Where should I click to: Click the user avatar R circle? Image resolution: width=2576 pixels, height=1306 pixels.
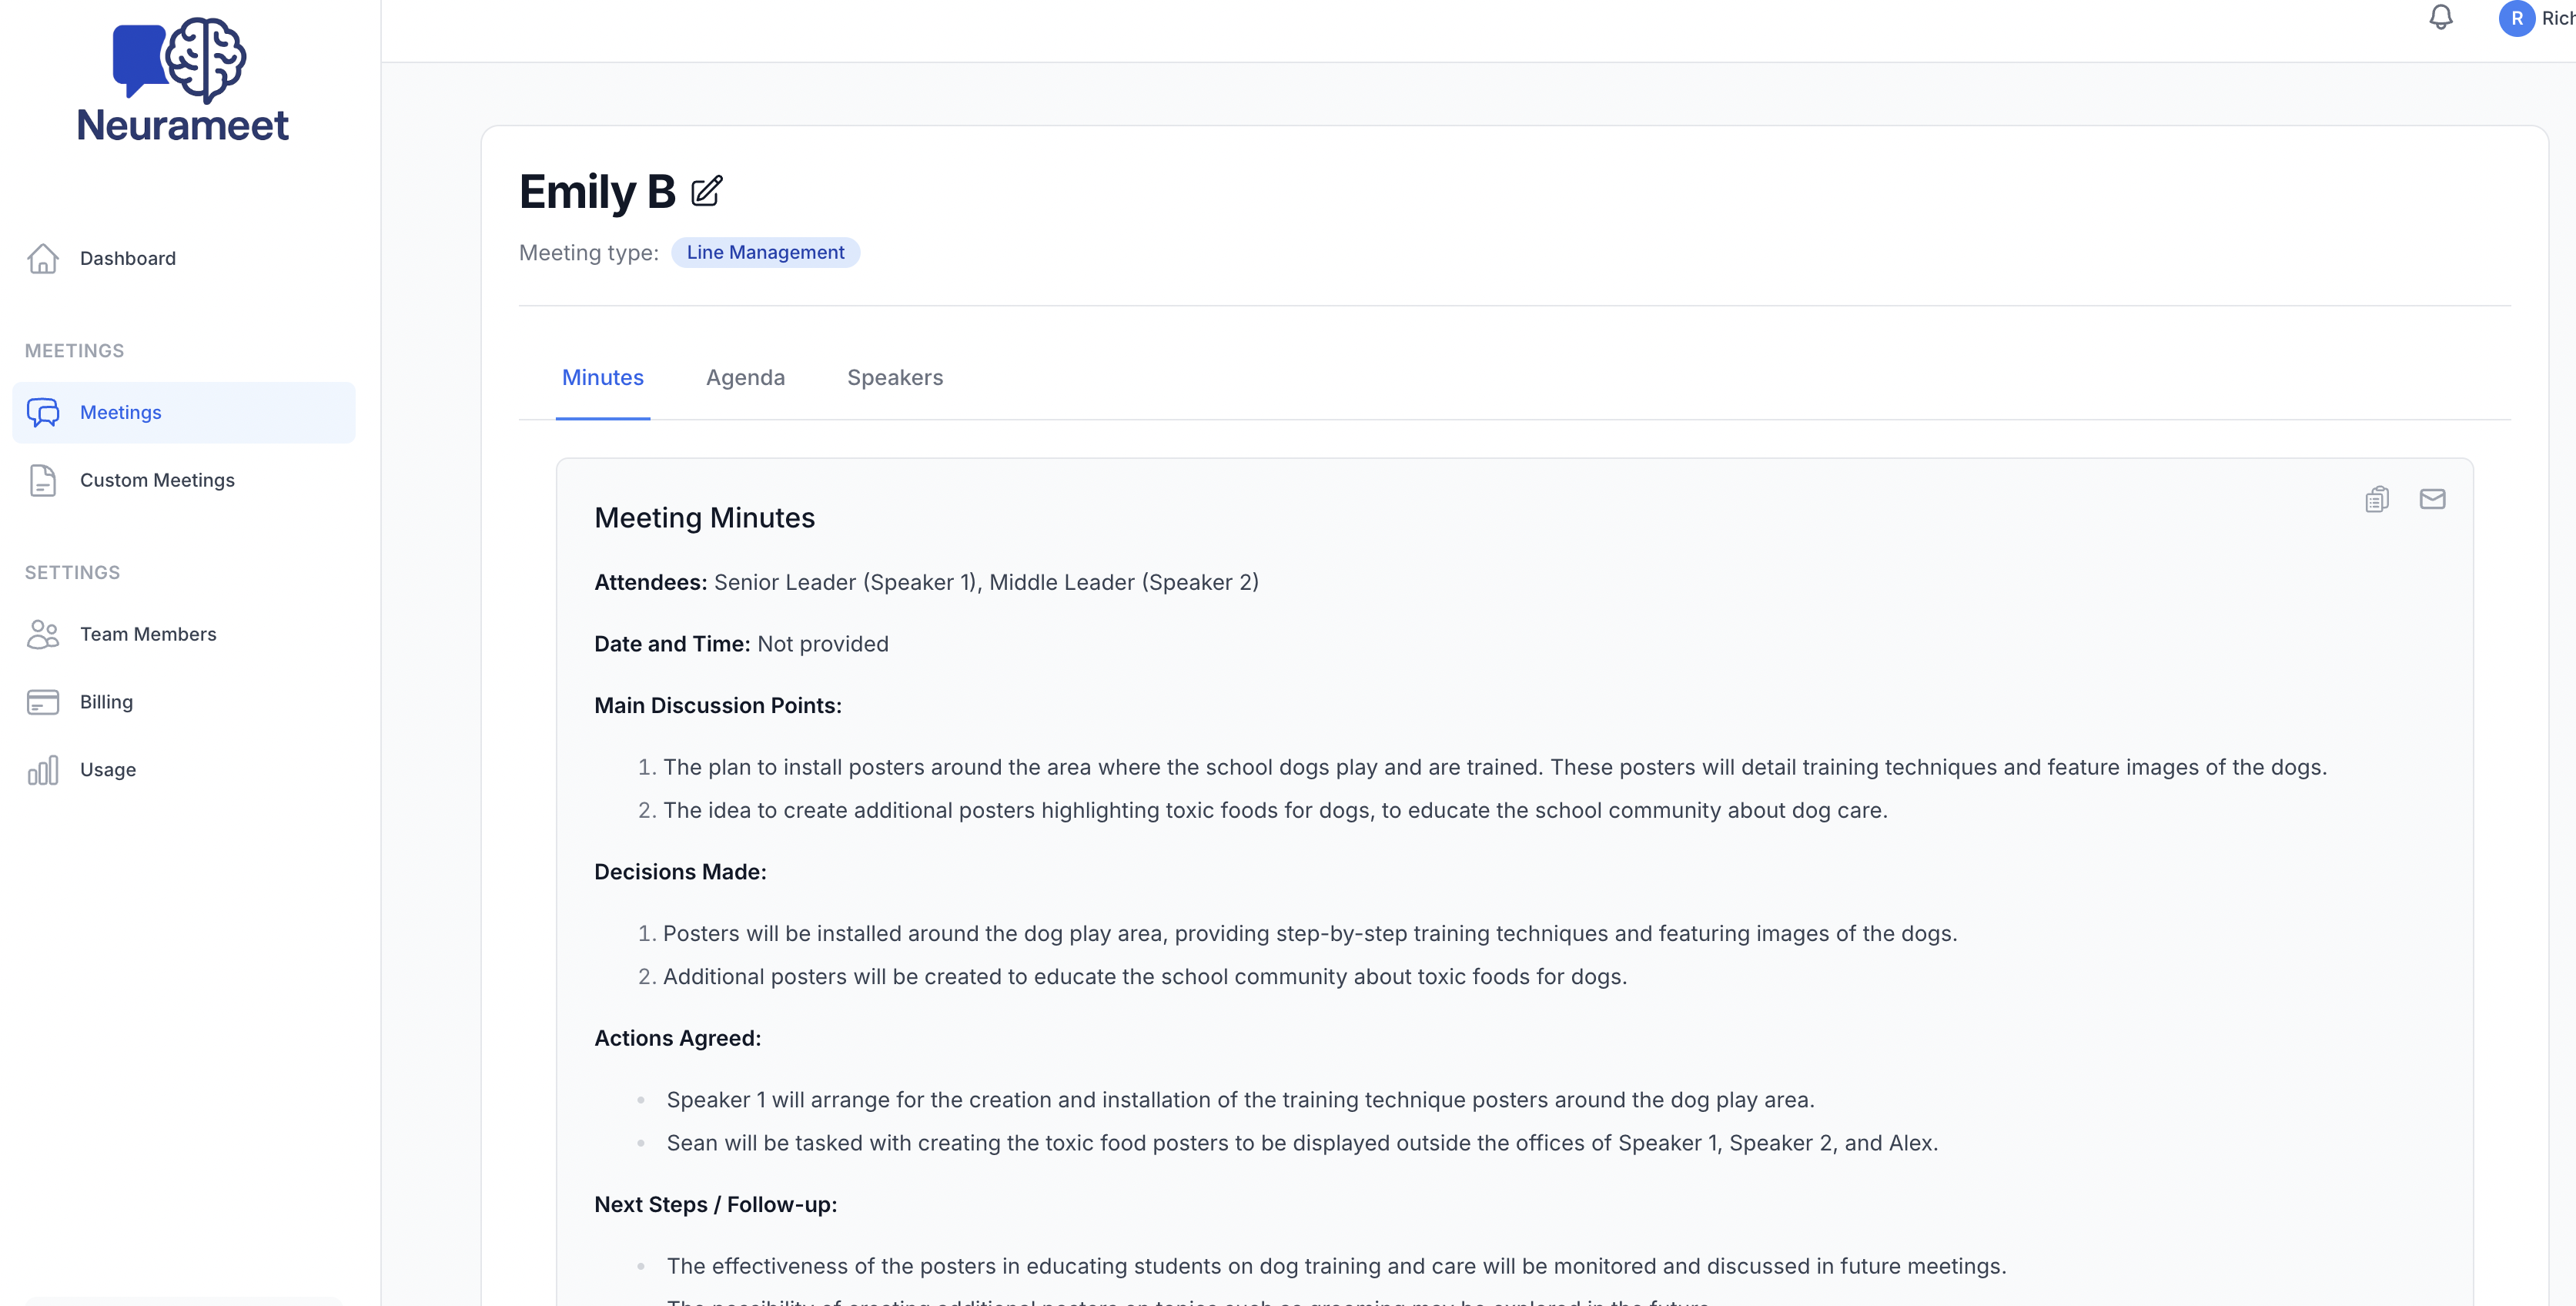pos(2516,18)
